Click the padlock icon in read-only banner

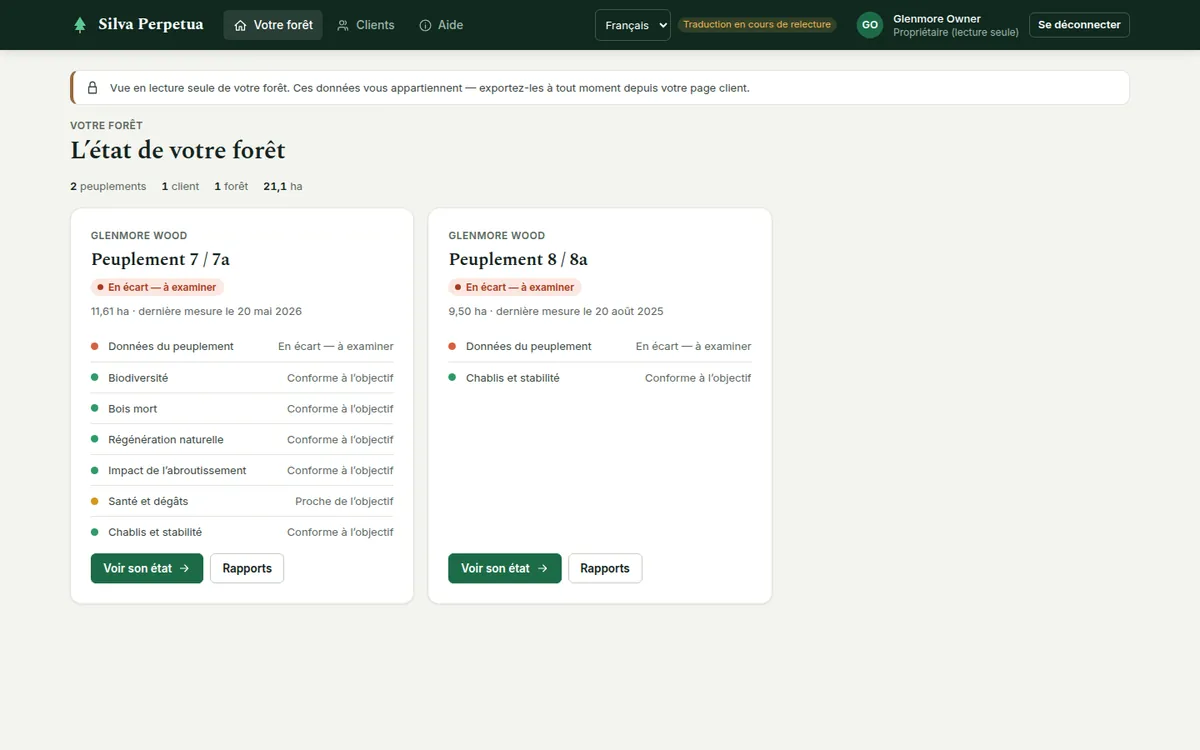pyautogui.click(x=92, y=88)
